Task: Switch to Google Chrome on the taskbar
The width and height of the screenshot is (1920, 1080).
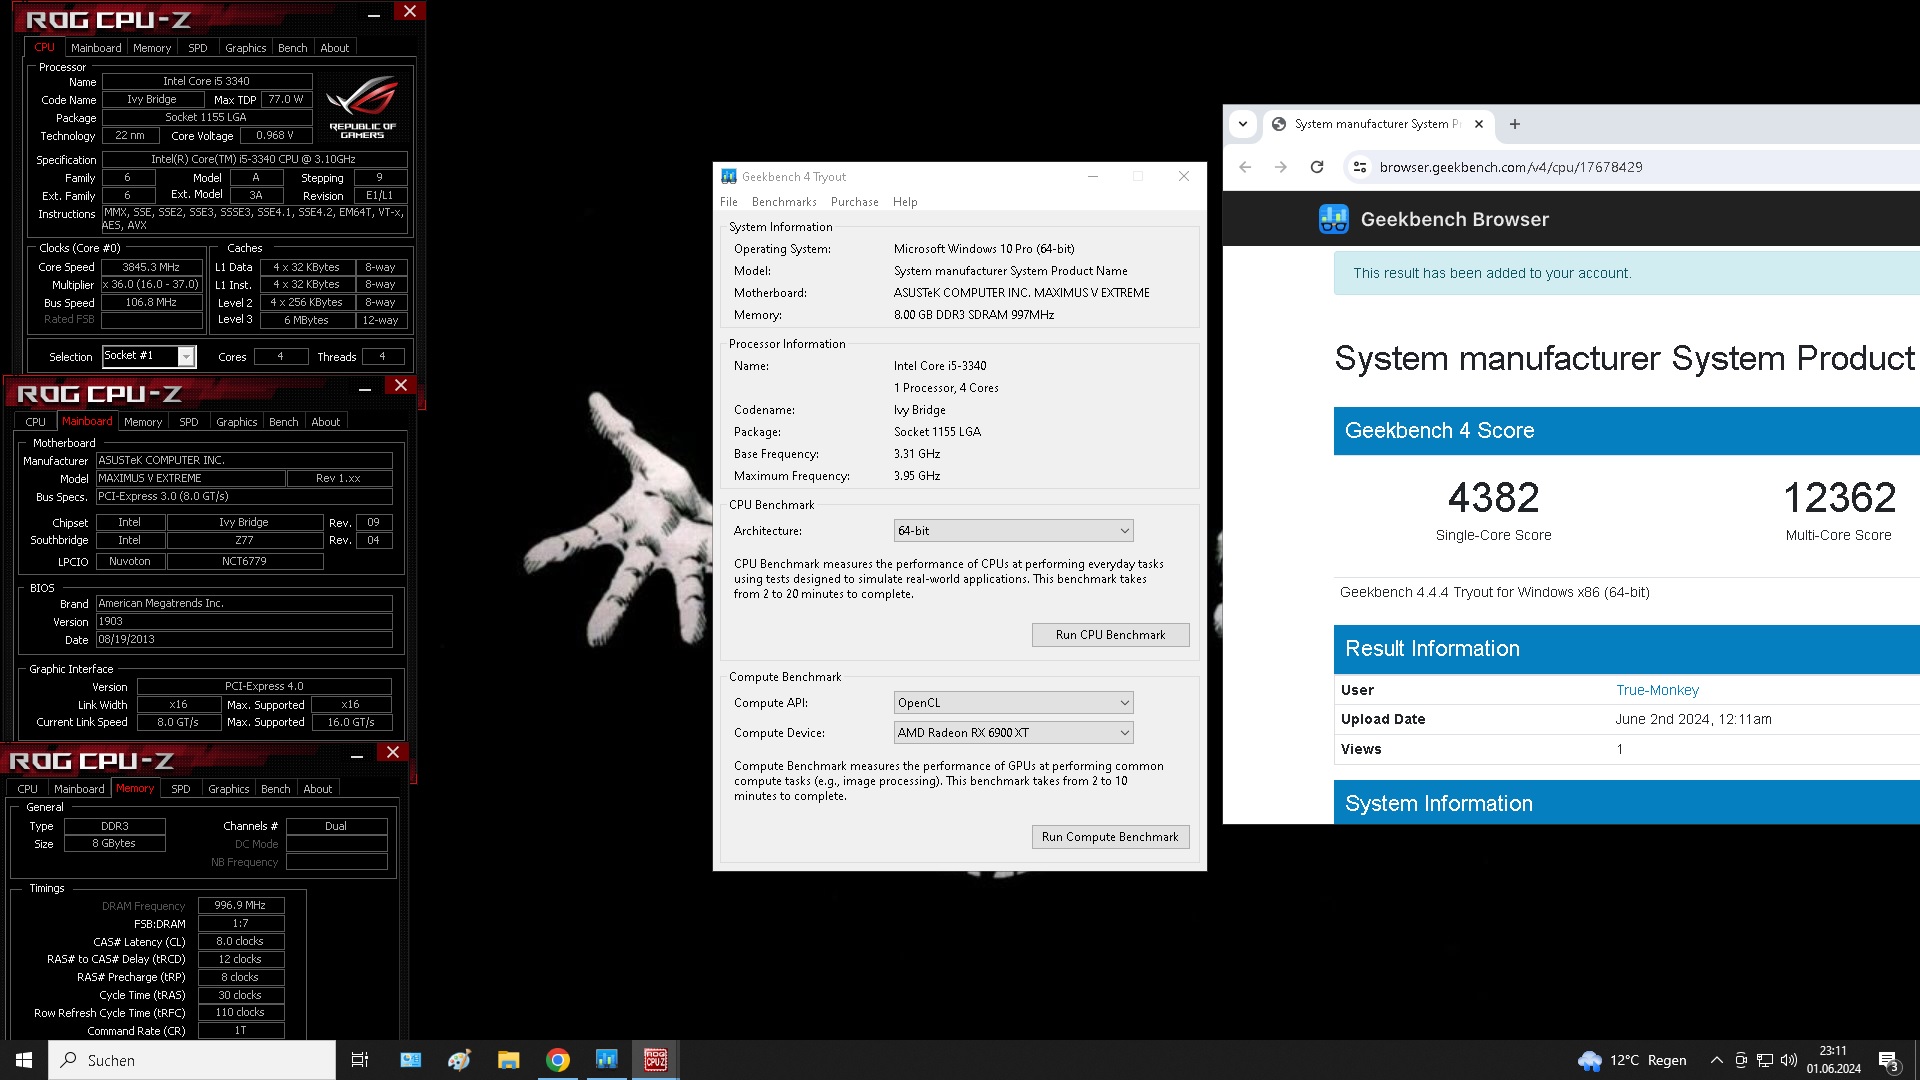Action: coord(558,1060)
